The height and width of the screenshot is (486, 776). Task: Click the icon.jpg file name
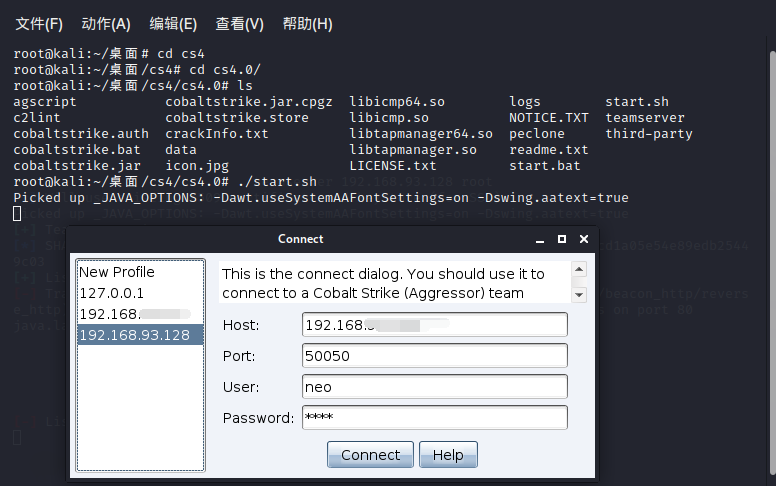coord(197,166)
